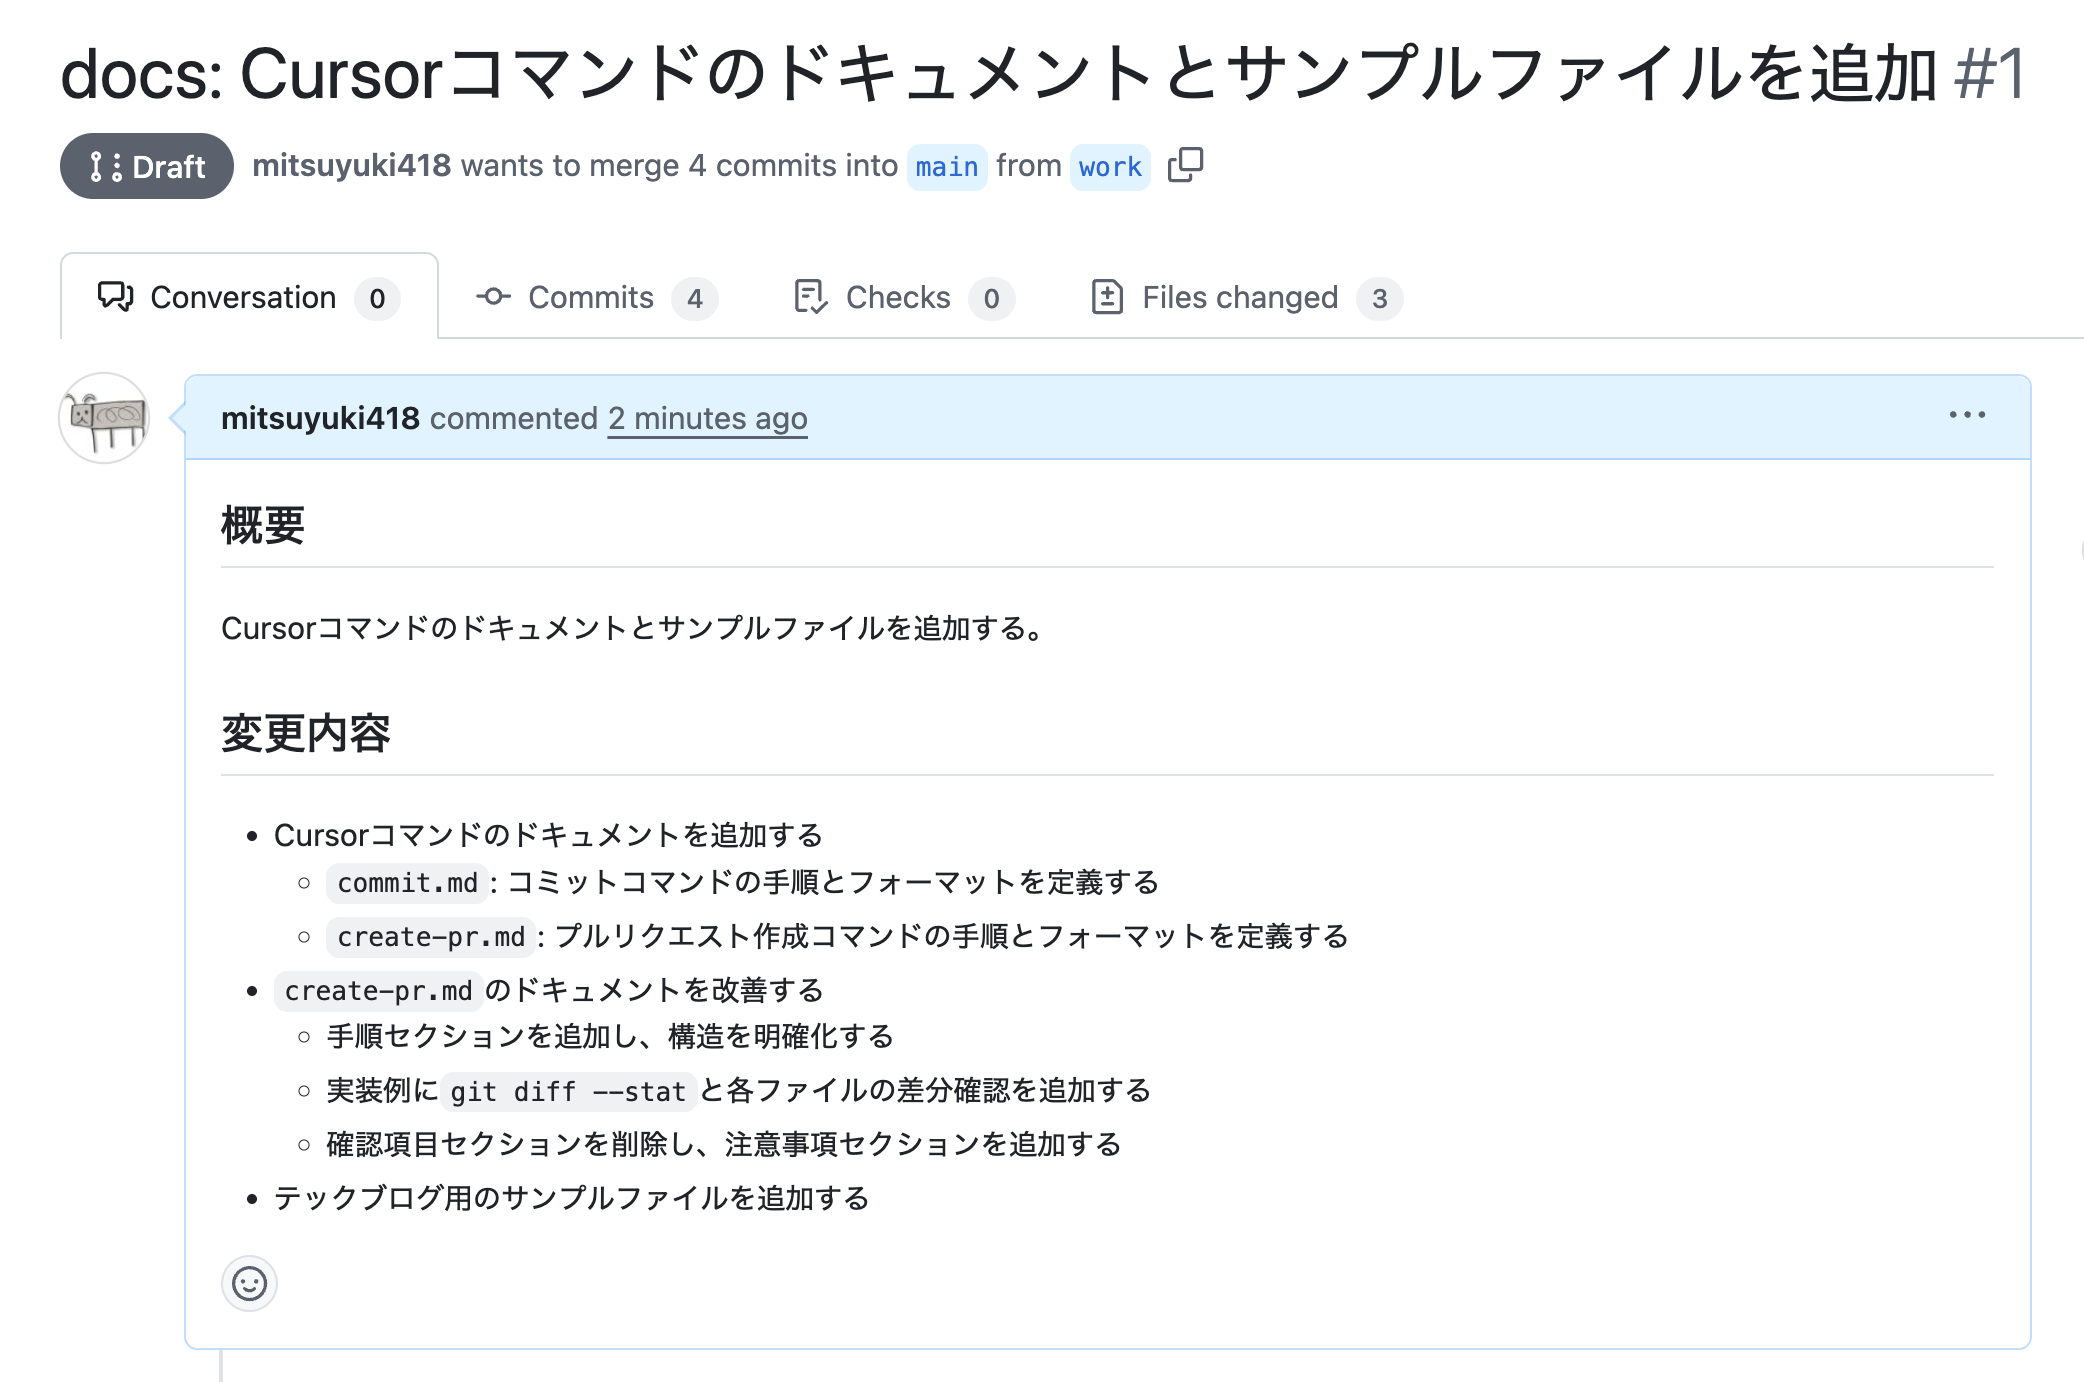Click the Conversation speech bubble icon
2084x1382 pixels.
pos(115,296)
